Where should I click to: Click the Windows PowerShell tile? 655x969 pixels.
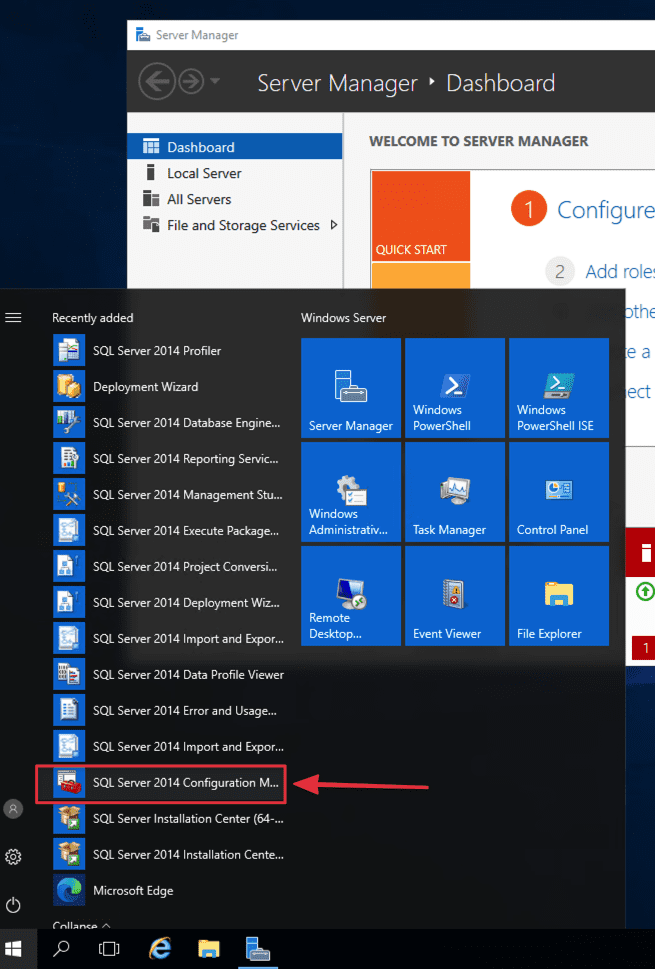point(455,388)
